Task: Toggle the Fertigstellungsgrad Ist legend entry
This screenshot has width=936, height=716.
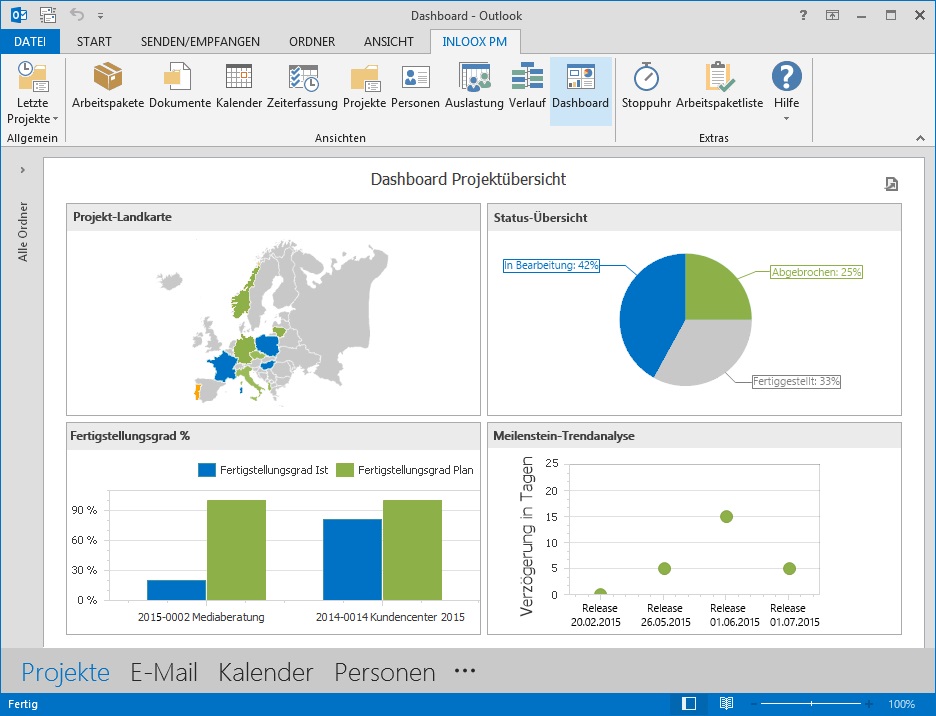Action: [264, 470]
